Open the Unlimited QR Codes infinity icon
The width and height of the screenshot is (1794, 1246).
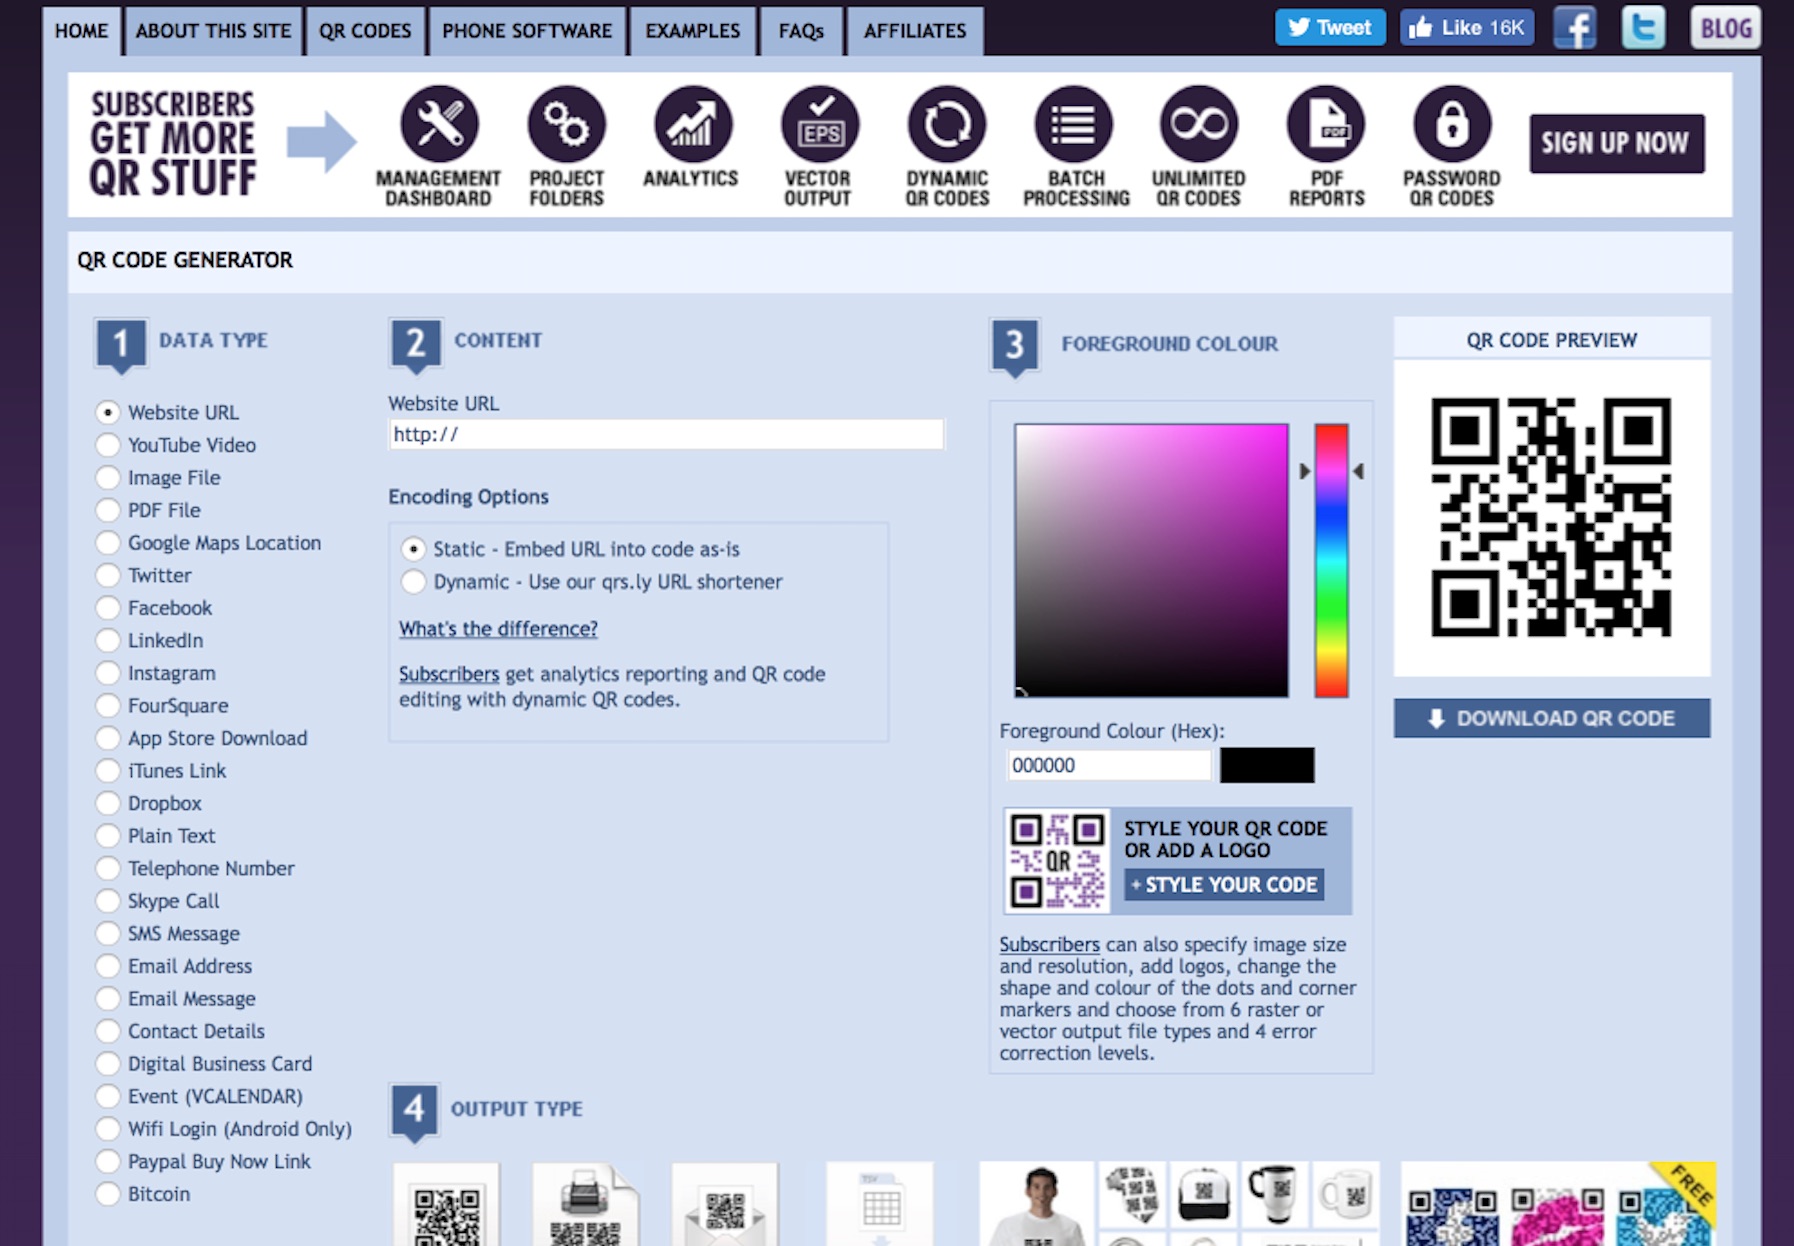coord(1198,125)
